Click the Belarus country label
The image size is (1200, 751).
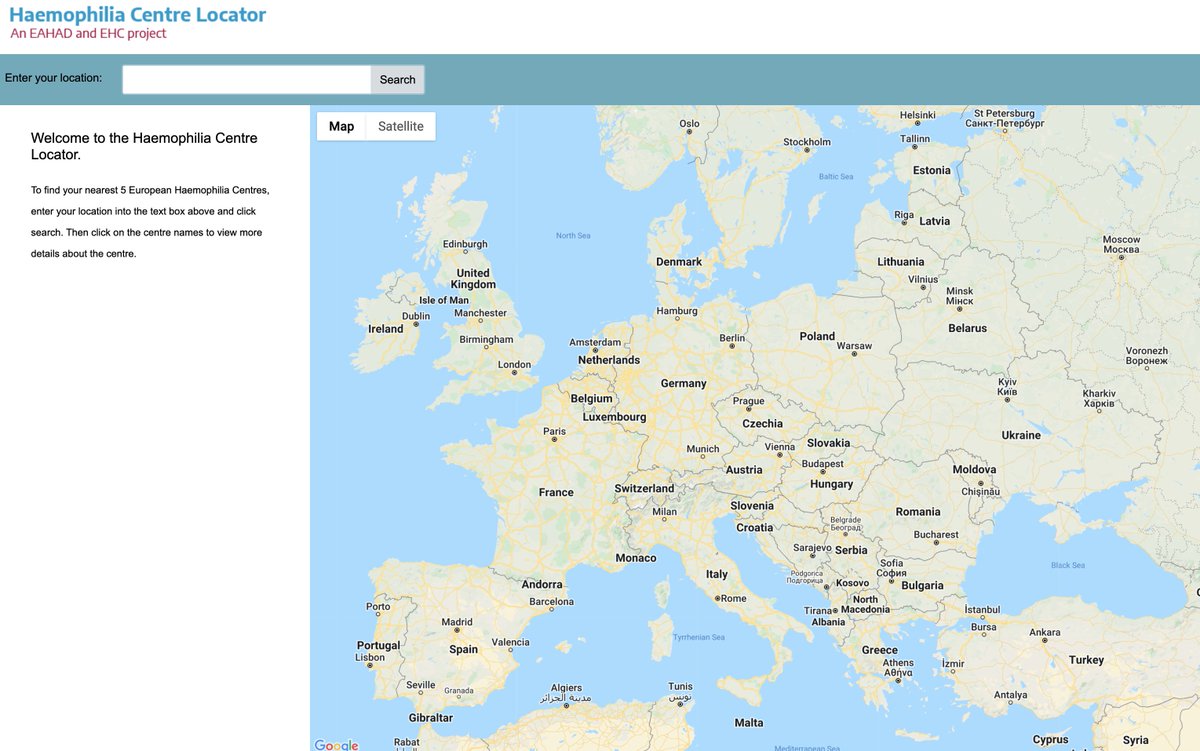[967, 328]
